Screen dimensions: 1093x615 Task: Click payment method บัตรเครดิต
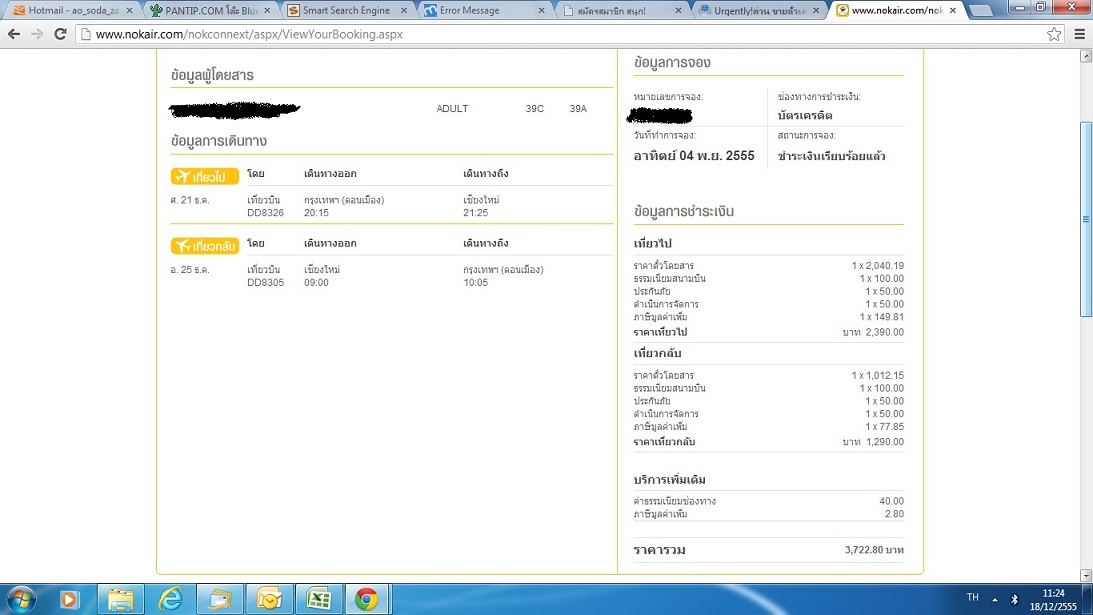click(x=805, y=116)
